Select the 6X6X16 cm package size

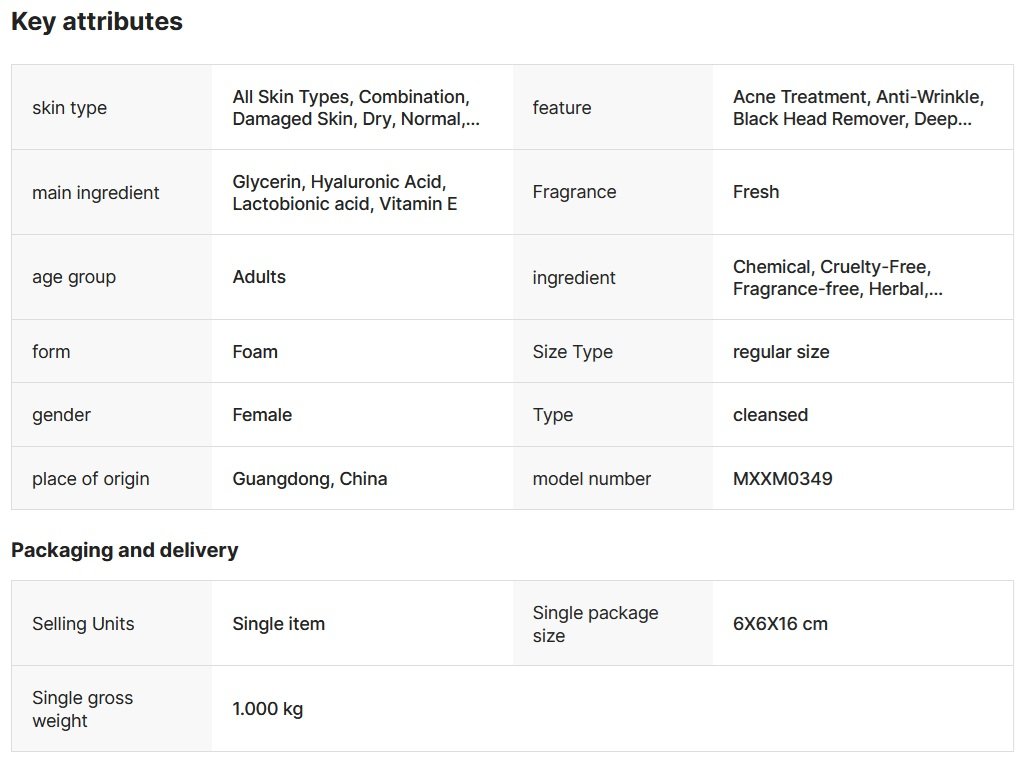(x=780, y=624)
